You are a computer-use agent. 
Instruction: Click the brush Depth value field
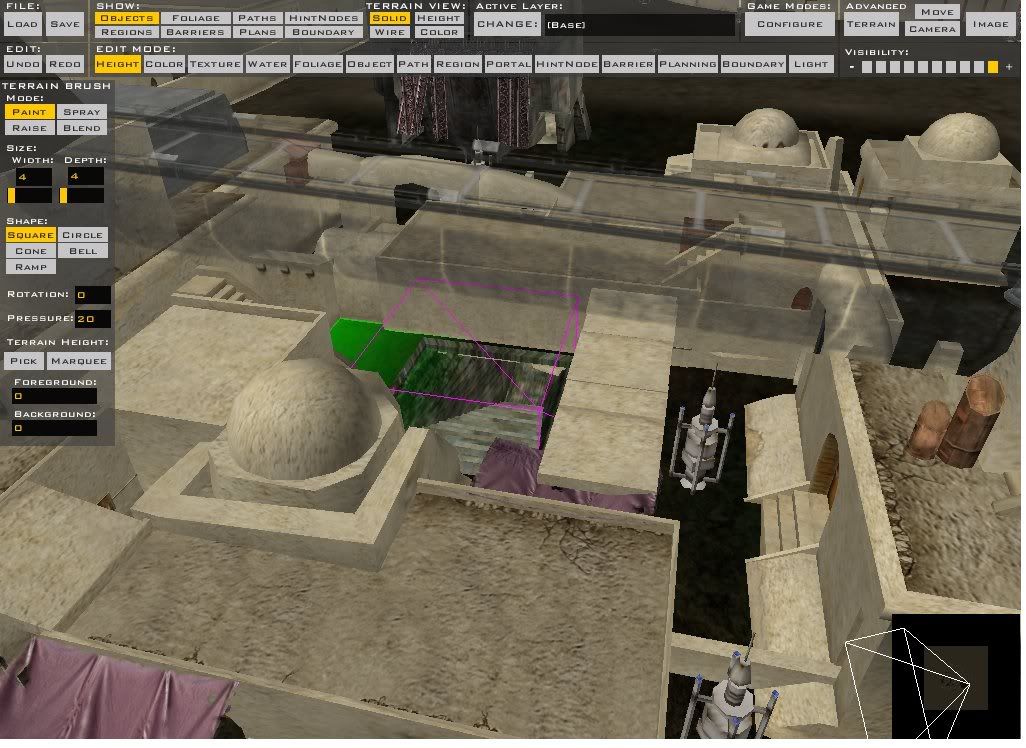pyautogui.click(x=86, y=177)
